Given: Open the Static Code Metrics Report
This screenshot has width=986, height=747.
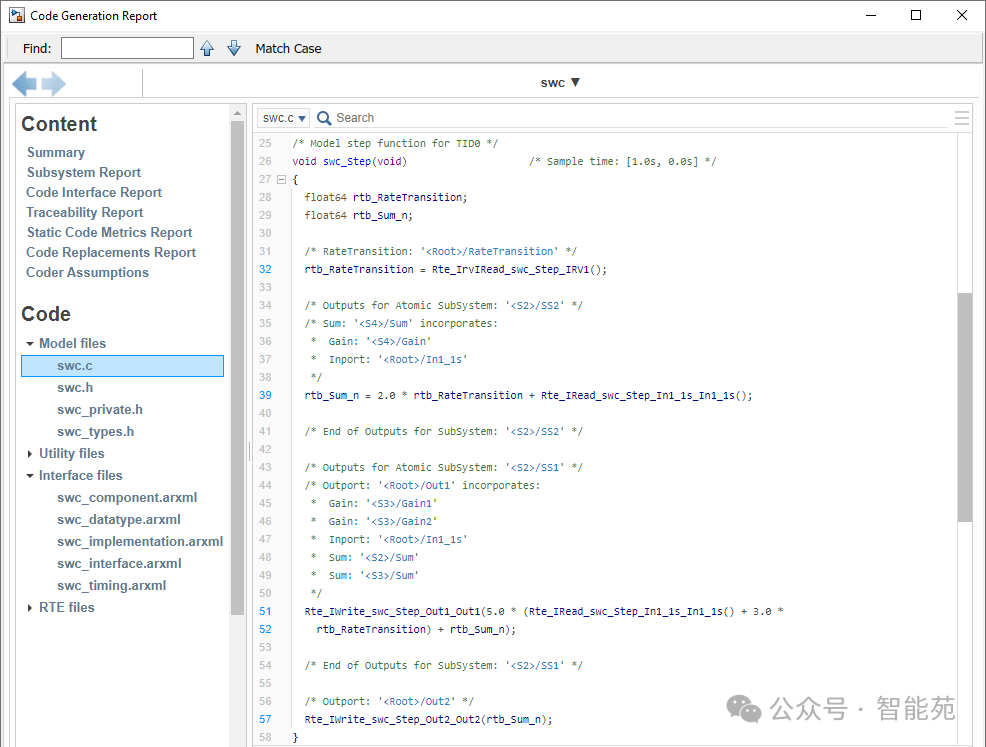Looking at the screenshot, I should pyautogui.click(x=109, y=233).
